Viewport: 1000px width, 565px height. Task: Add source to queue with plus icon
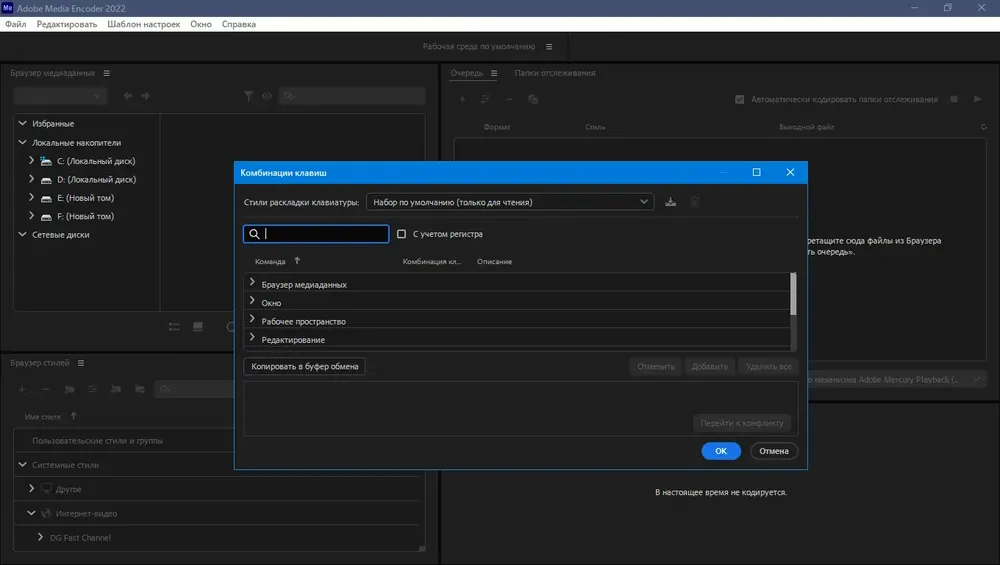[x=462, y=99]
